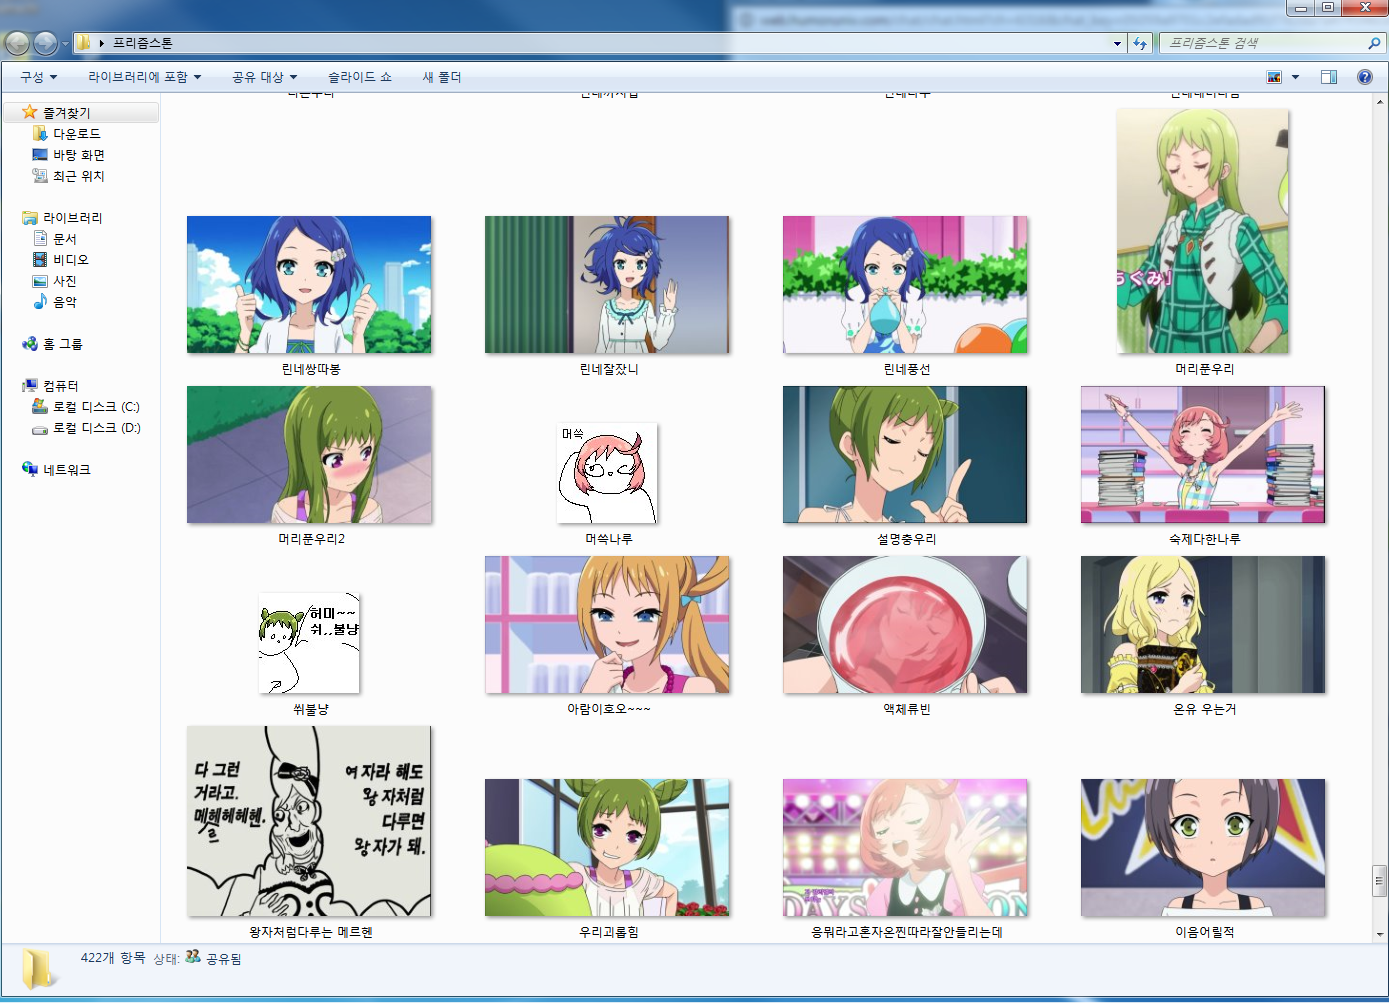The width and height of the screenshot is (1389, 1003).
Task: Create a 새 폴더 new folder
Action: (x=442, y=77)
